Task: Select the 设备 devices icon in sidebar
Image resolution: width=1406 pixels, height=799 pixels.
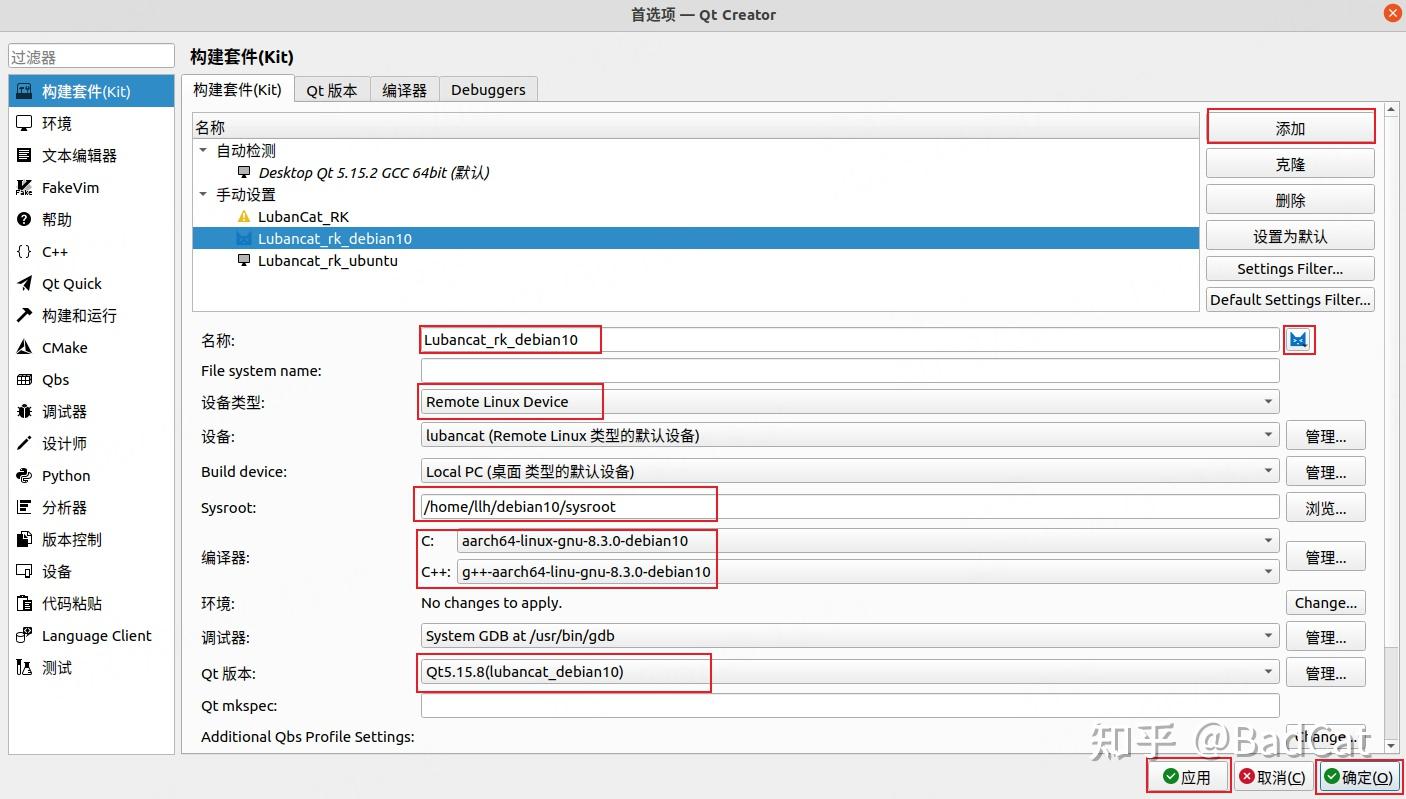Action: click(x=24, y=571)
